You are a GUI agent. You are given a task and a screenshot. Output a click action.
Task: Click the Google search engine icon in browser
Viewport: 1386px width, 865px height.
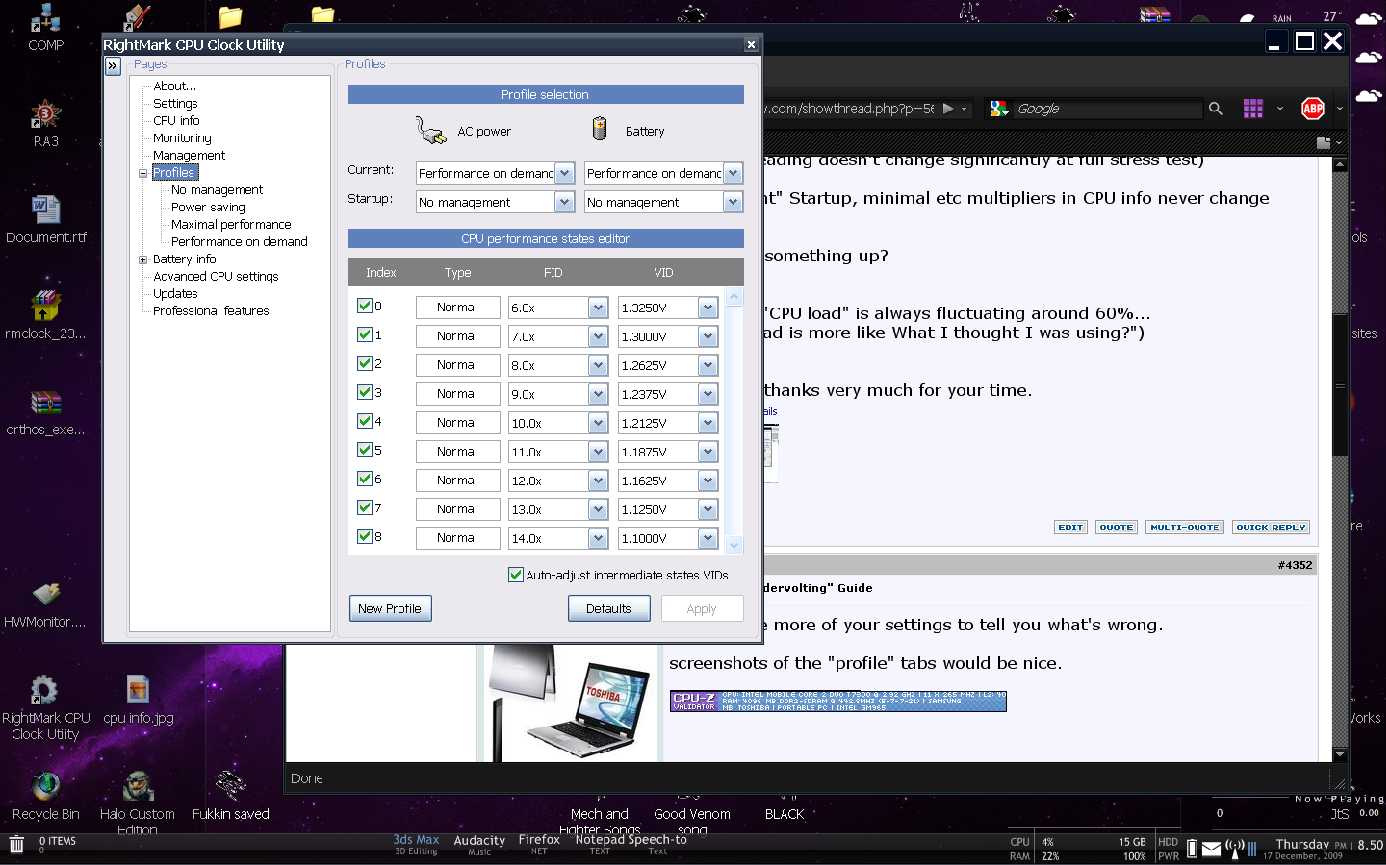(x=998, y=108)
